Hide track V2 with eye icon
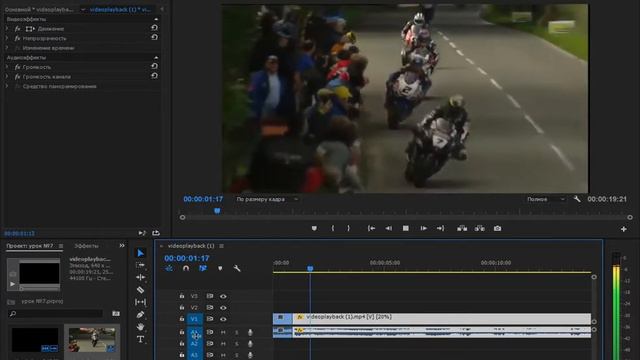The height and width of the screenshot is (360, 640). (x=223, y=307)
